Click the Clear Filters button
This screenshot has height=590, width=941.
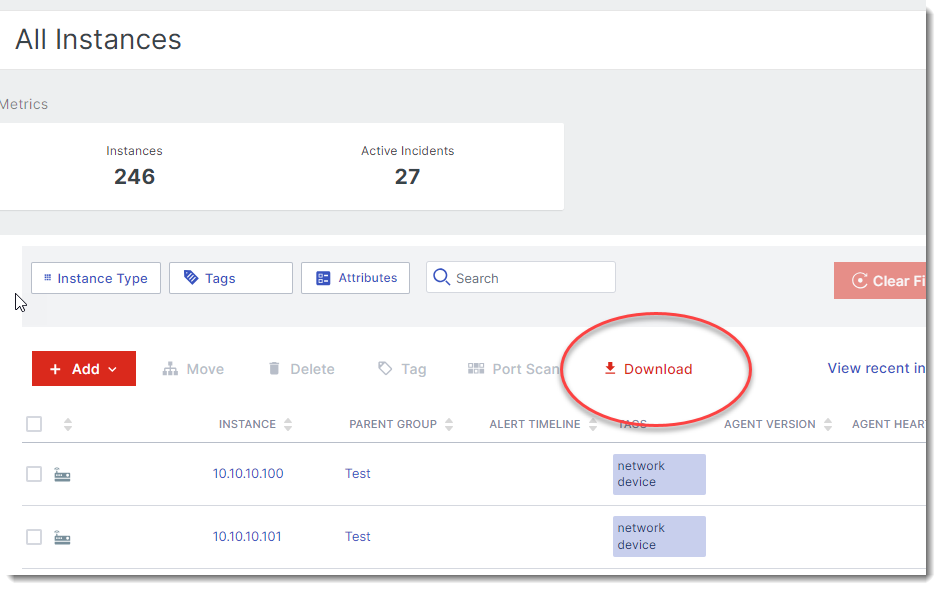[x=880, y=280]
